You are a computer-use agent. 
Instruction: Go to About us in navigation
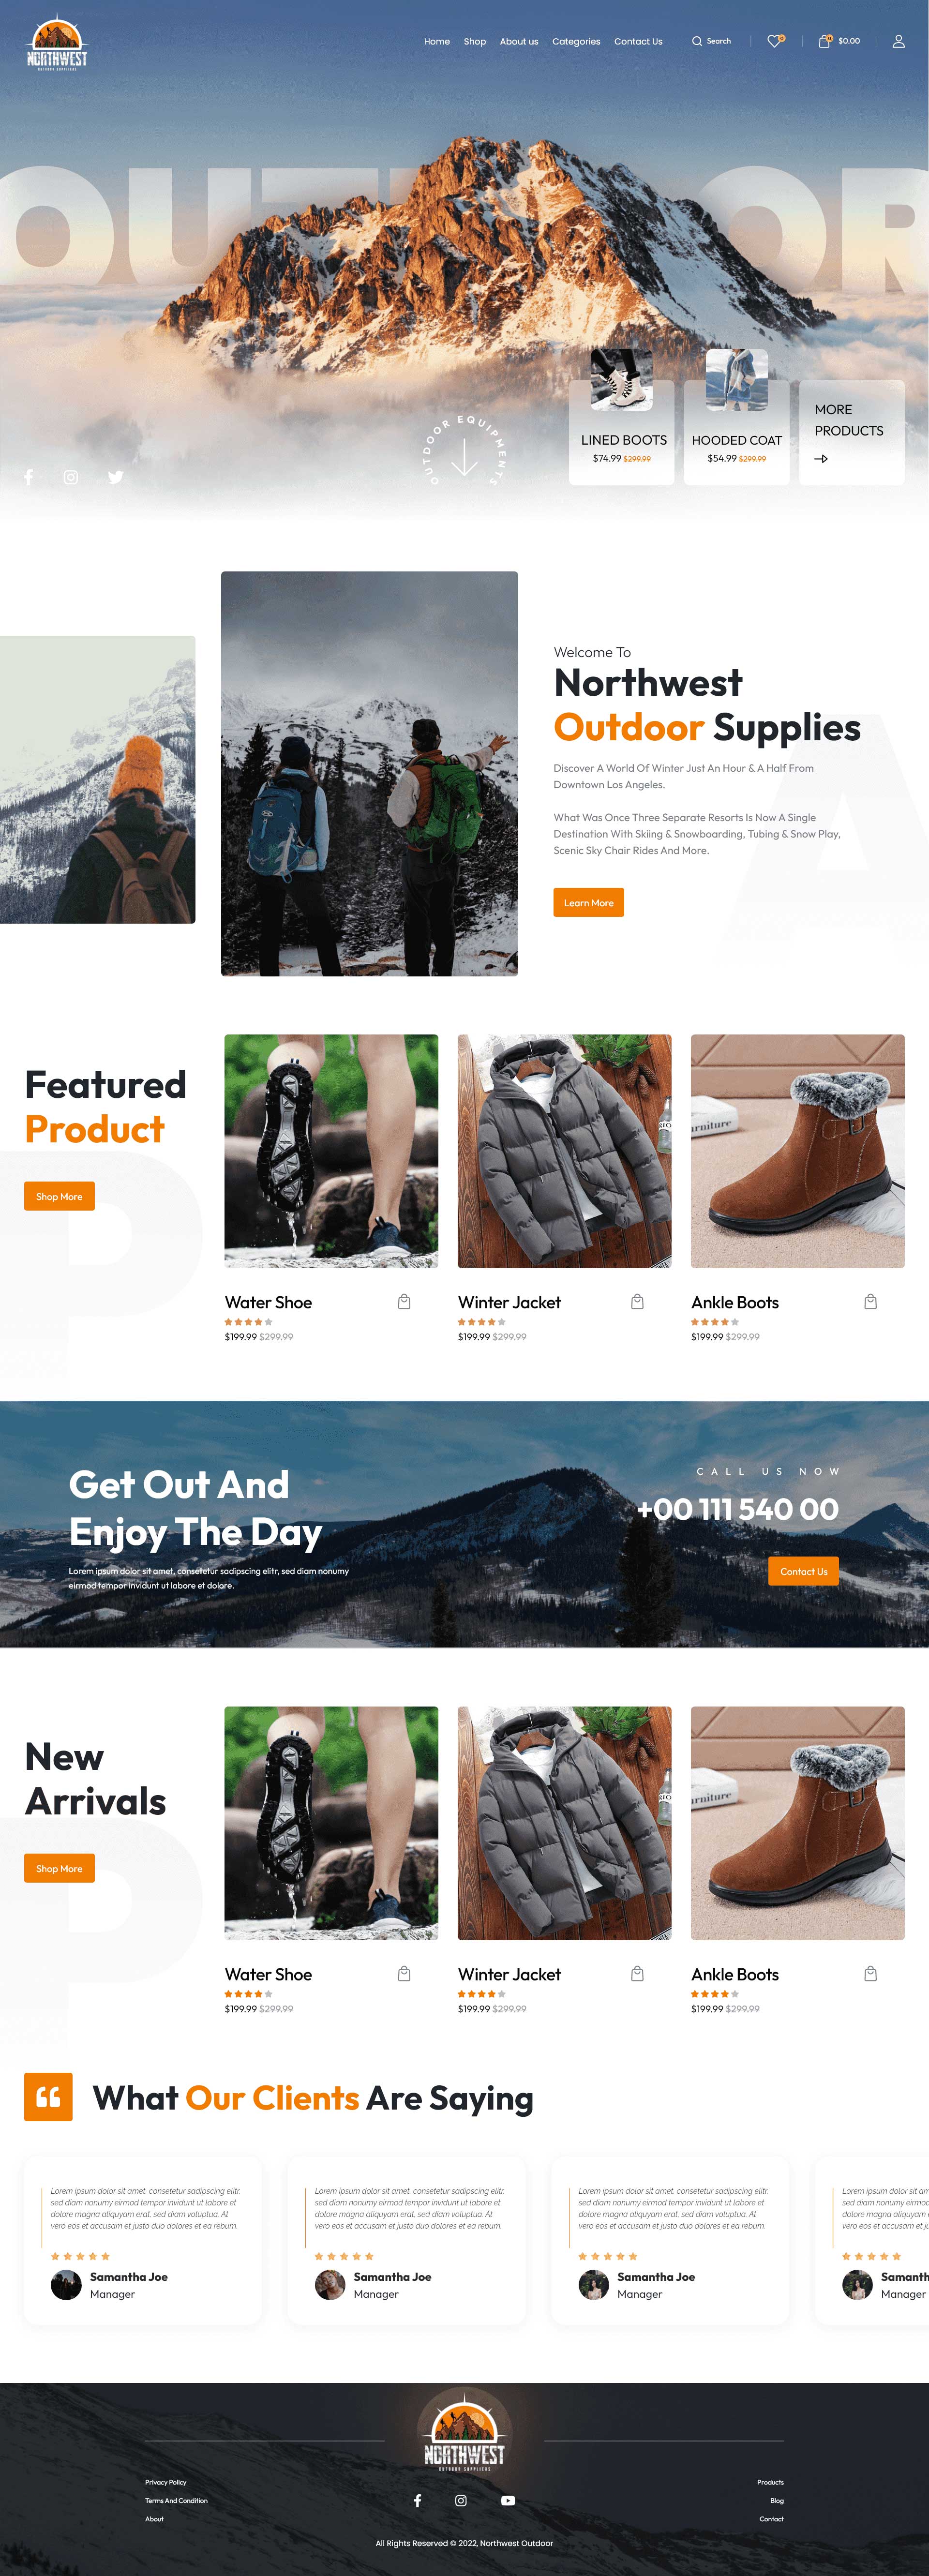pos(519,41)
